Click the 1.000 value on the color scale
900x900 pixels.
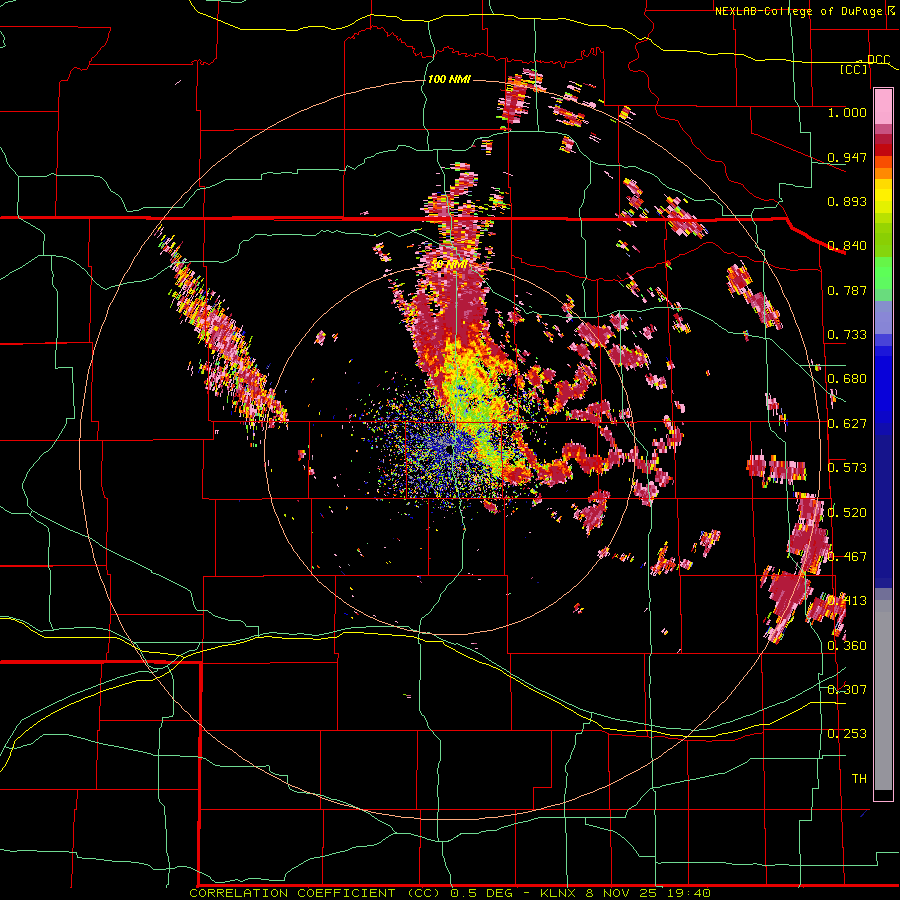847,112
